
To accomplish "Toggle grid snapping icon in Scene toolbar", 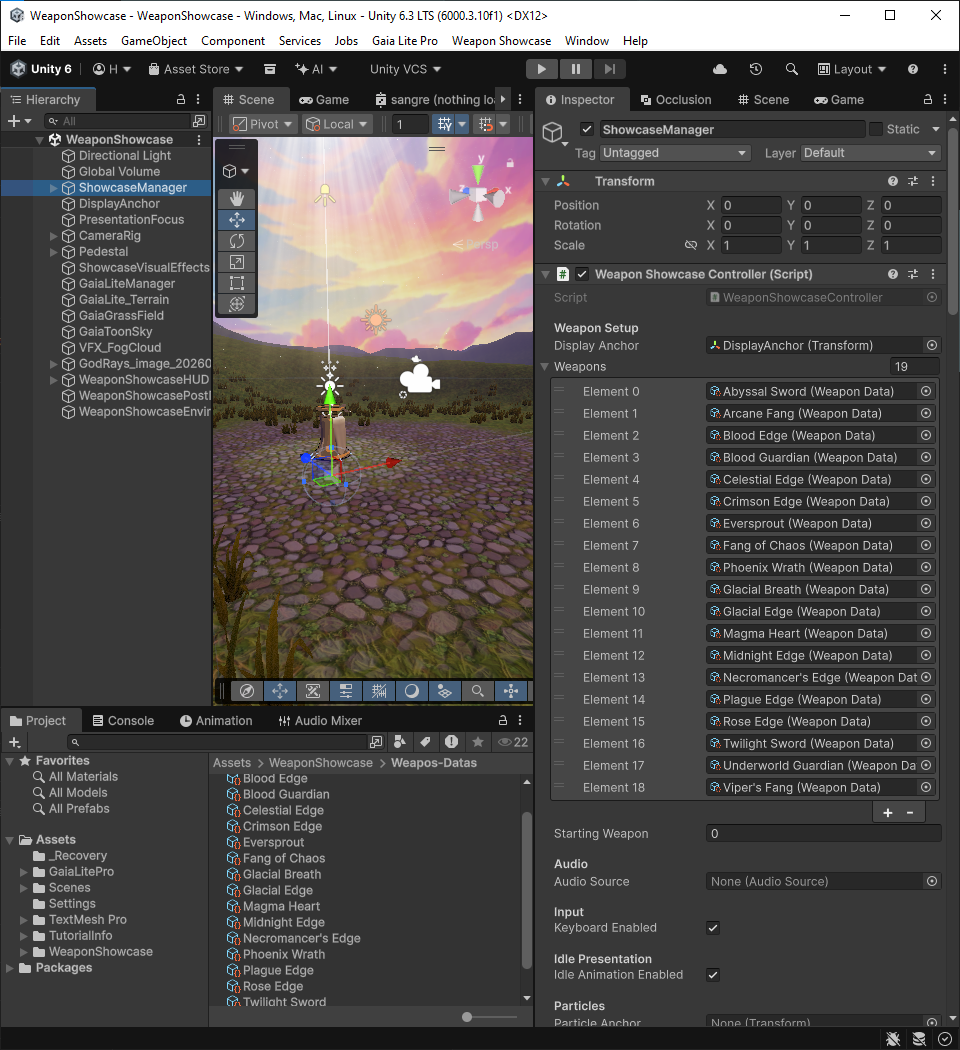I will (444, 124).
